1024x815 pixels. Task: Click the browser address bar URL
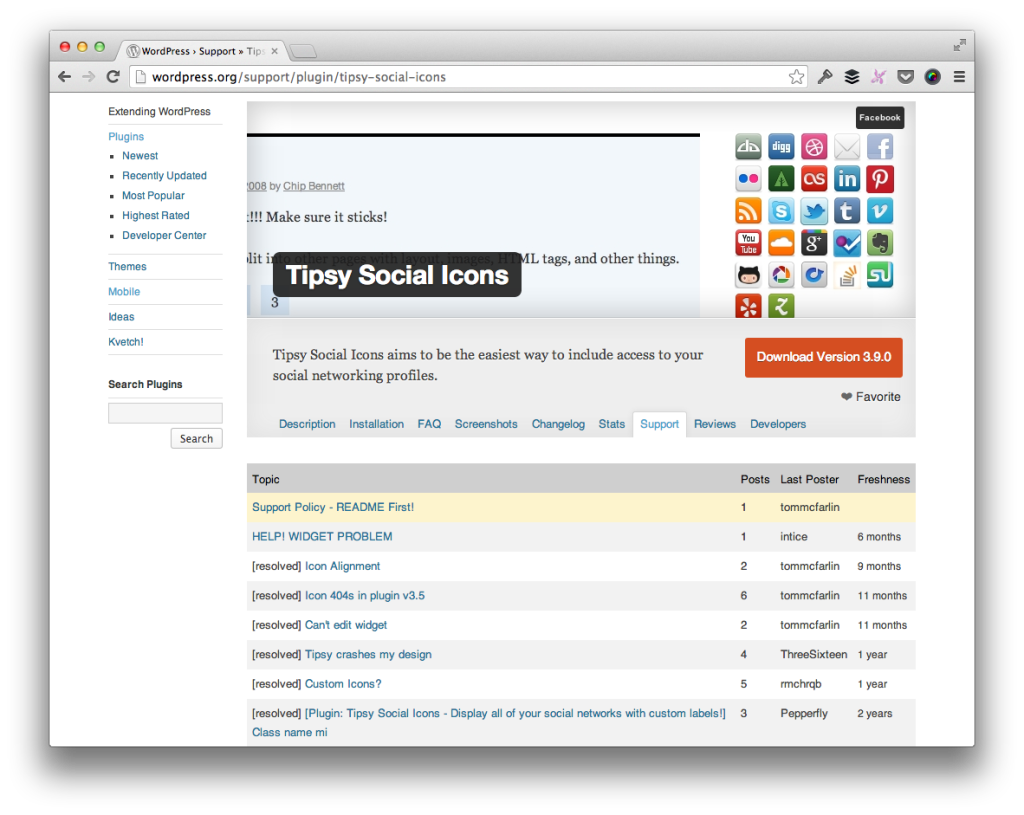pyautogui.click(x=298, y=77)
